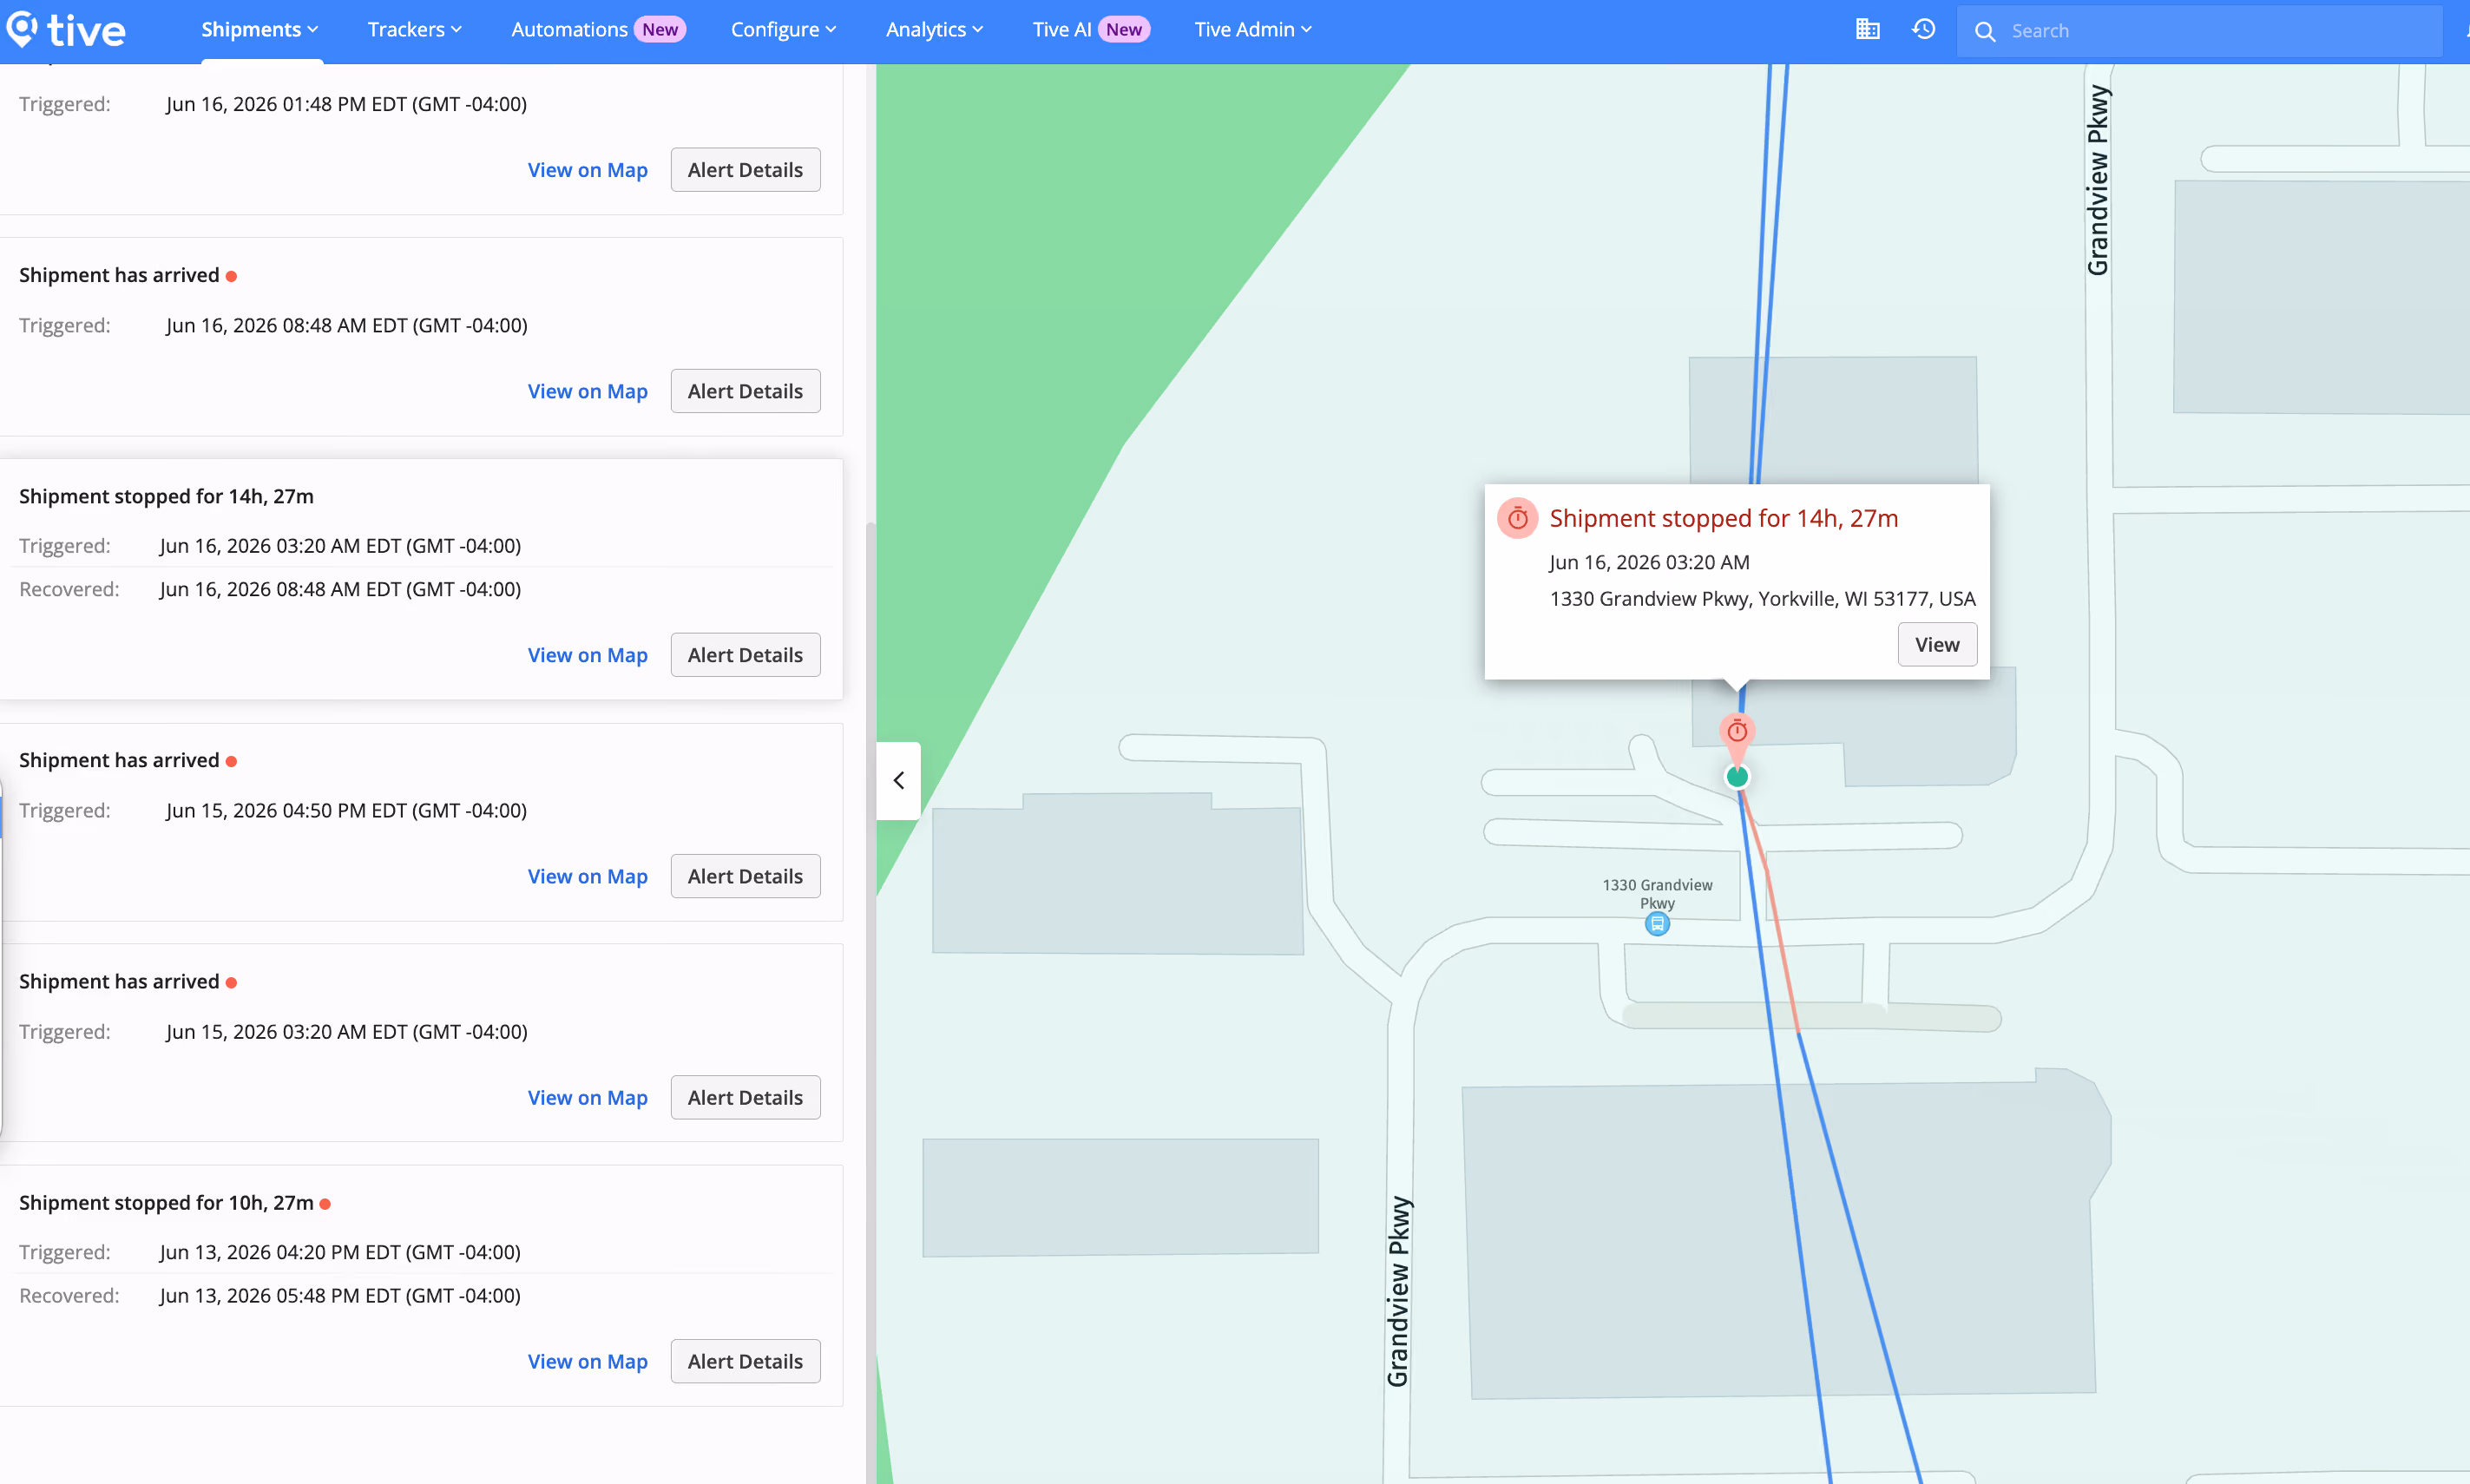Open the recent history clock icon
The width and height of the screenshot is (2470, 1484).
(x=1923, y=30)
